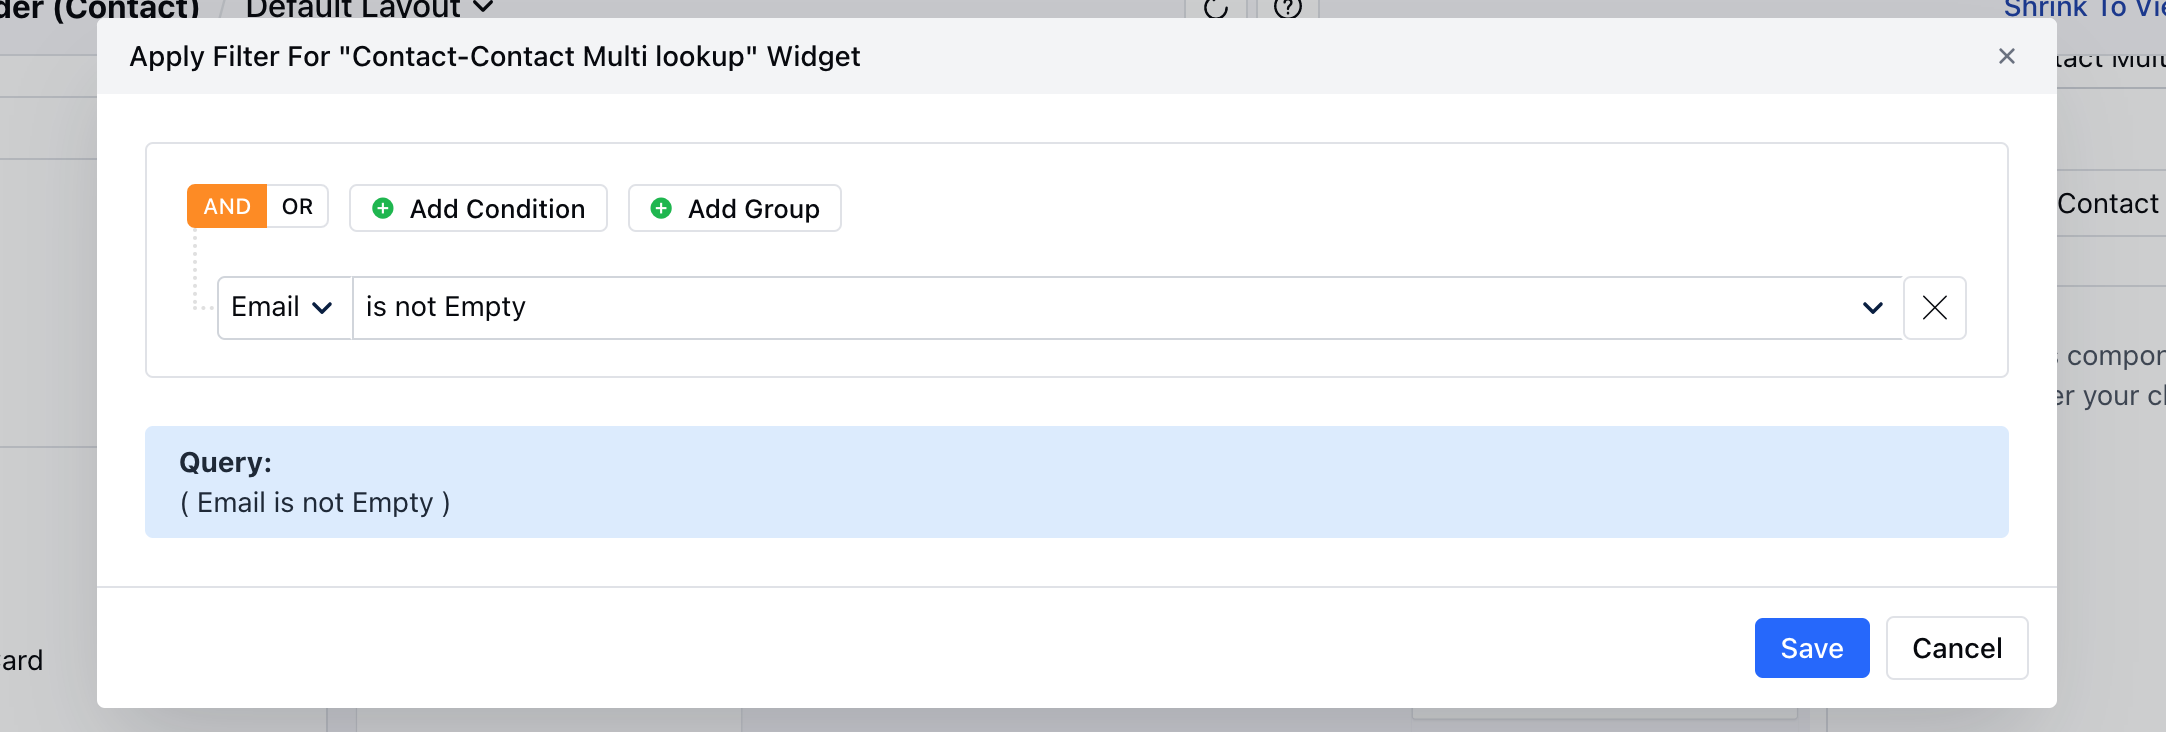2166x732 pixels.
Task: Remove the Email condition with the X icon
Action: pyautogui.click(x=1935, y=307)
